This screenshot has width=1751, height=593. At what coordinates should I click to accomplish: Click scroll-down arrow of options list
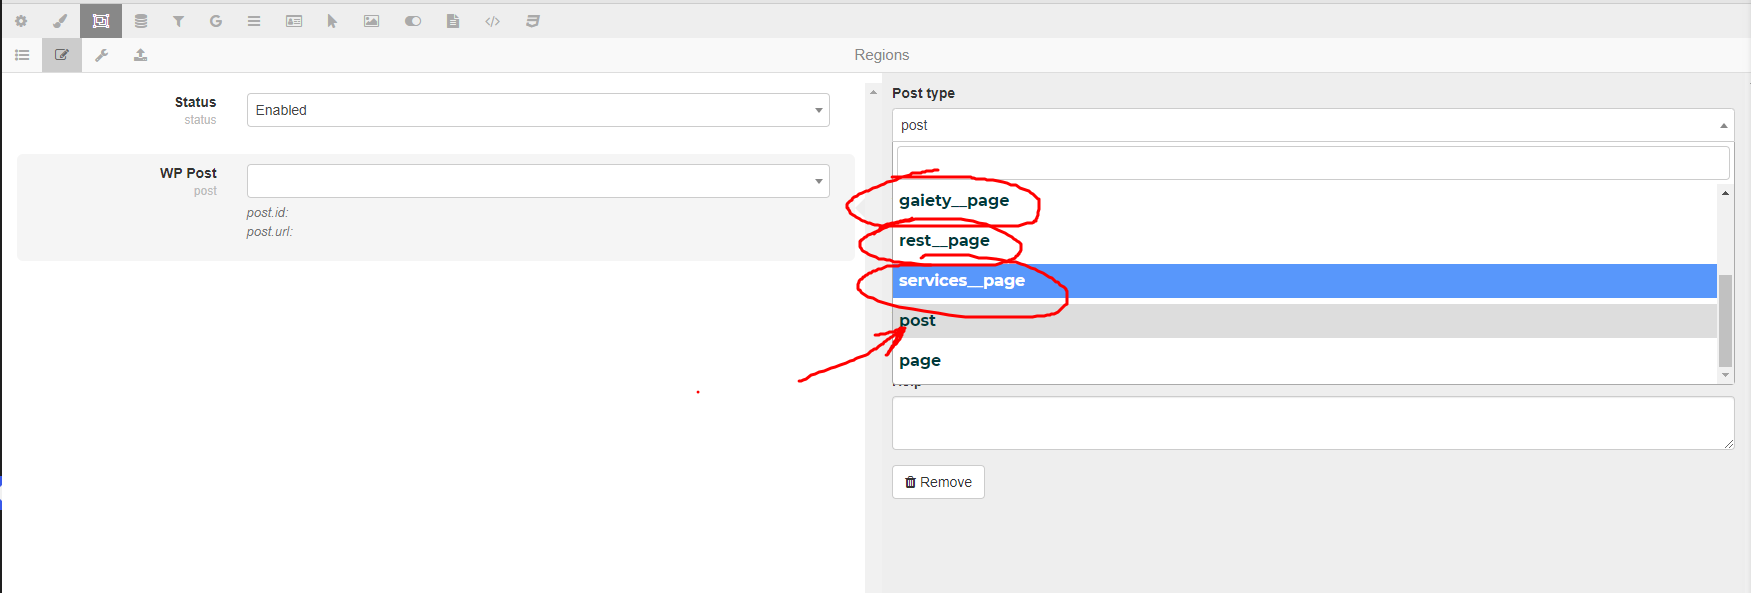tap(1725, 375)
